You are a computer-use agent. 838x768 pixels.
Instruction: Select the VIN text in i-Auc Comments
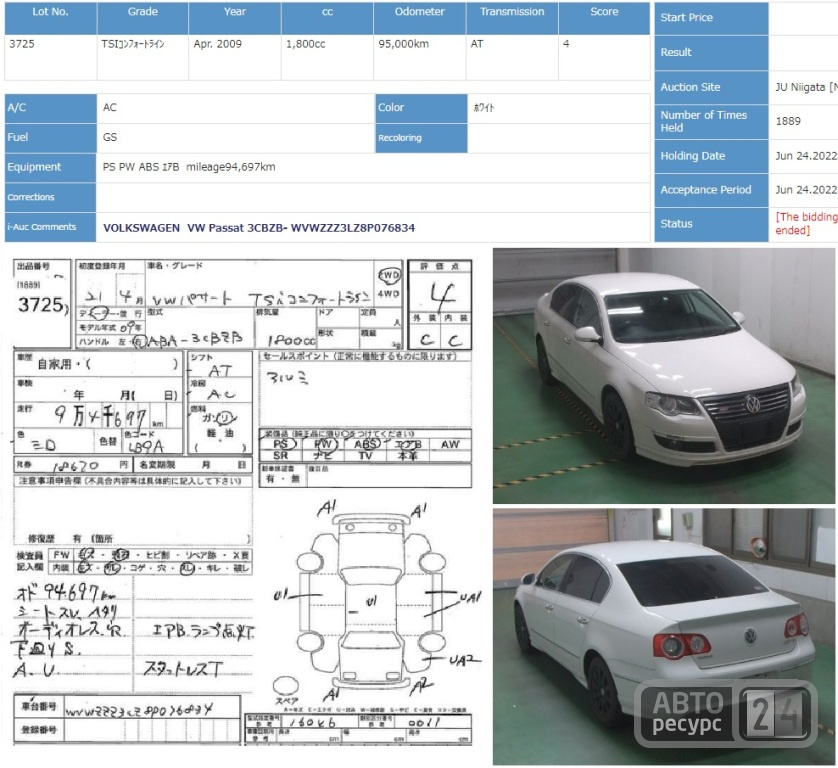click(x=353, y=228)
